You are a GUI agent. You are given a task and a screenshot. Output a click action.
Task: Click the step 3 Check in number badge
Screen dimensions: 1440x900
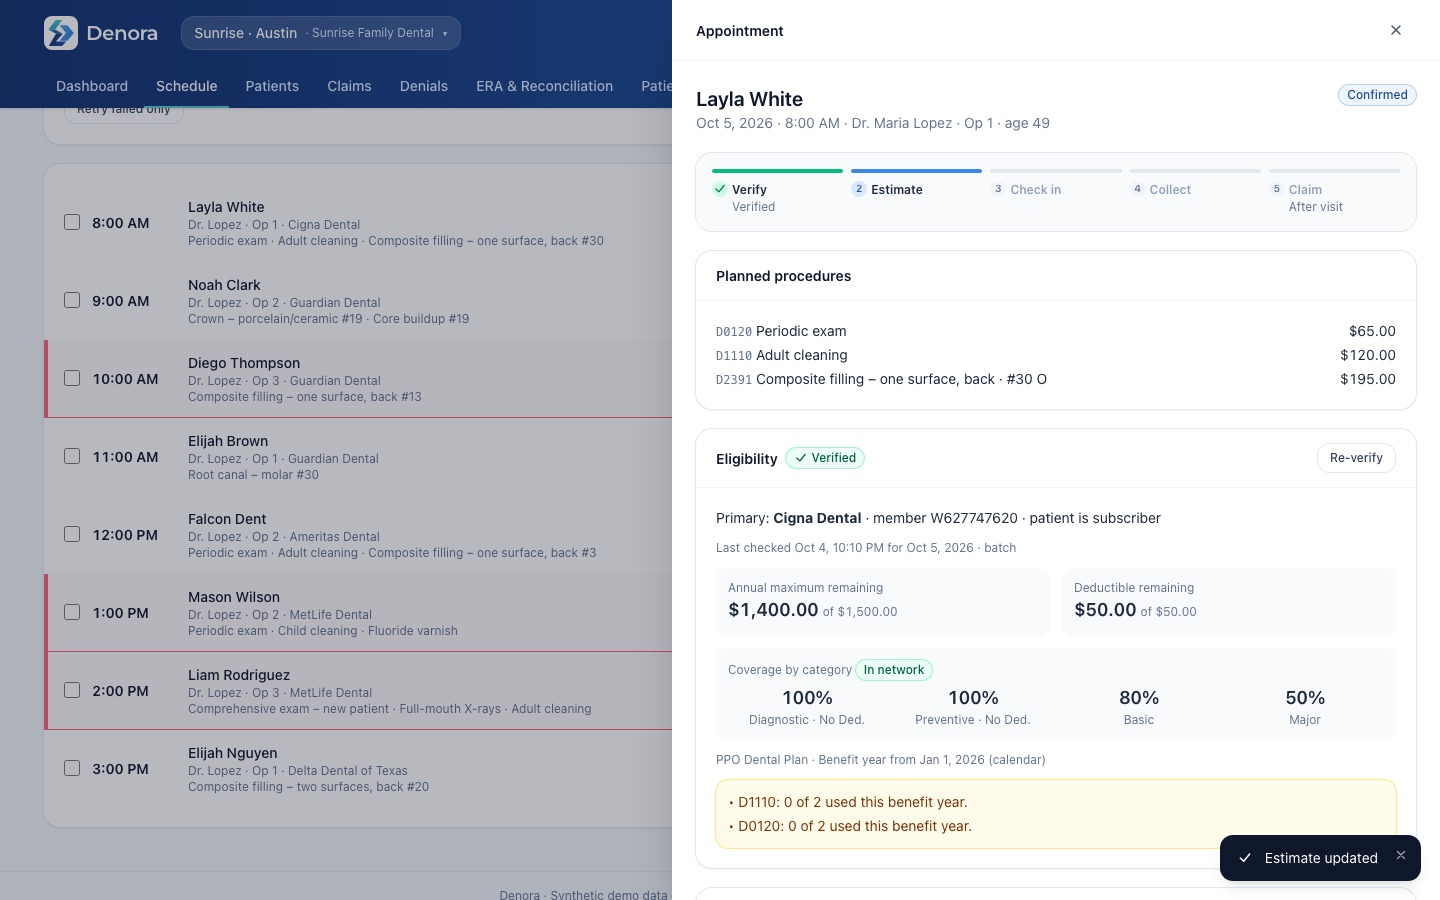tap(998, 189)
